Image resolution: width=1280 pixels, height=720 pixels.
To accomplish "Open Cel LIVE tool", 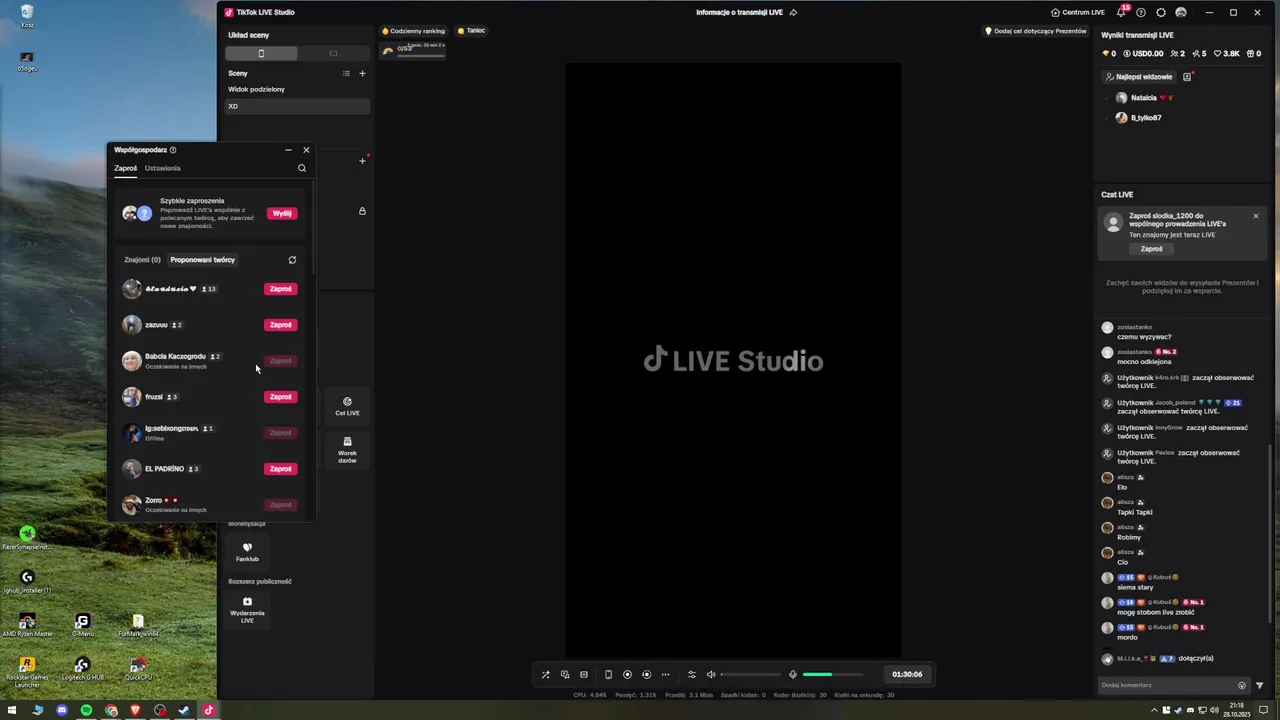I will (347, 406).
